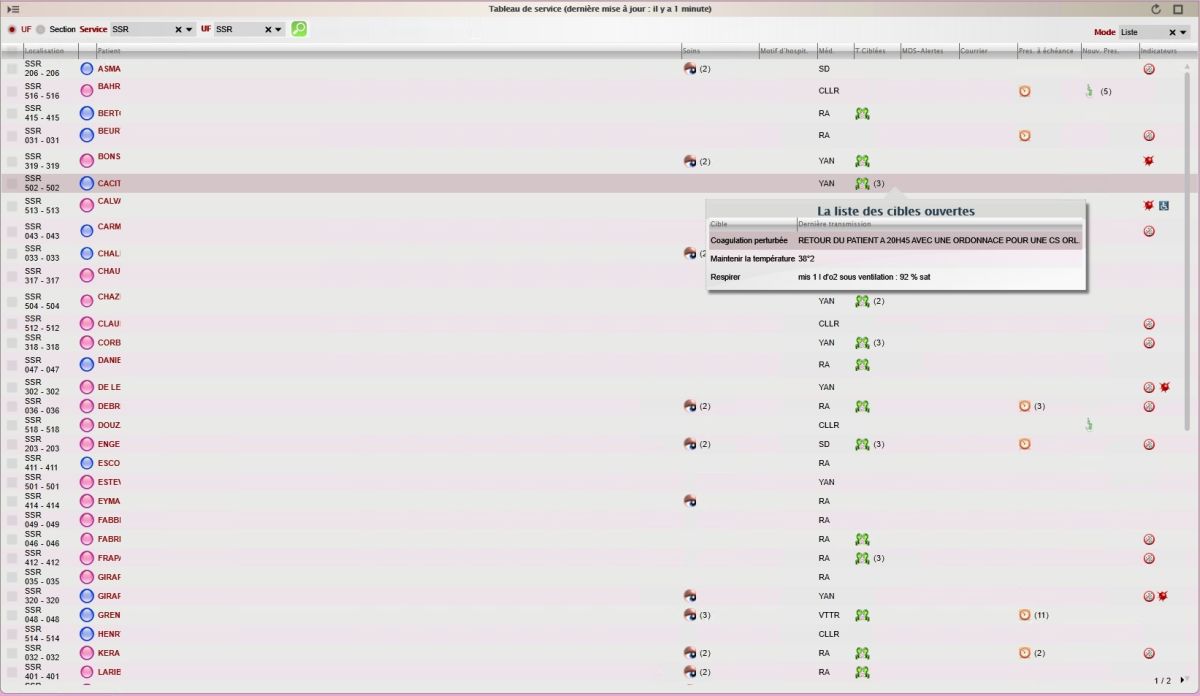The width and height of the screenshot is (1200, 696).
Task: Click the red splat indicator in BONS row
Action: click(1149, 160)
